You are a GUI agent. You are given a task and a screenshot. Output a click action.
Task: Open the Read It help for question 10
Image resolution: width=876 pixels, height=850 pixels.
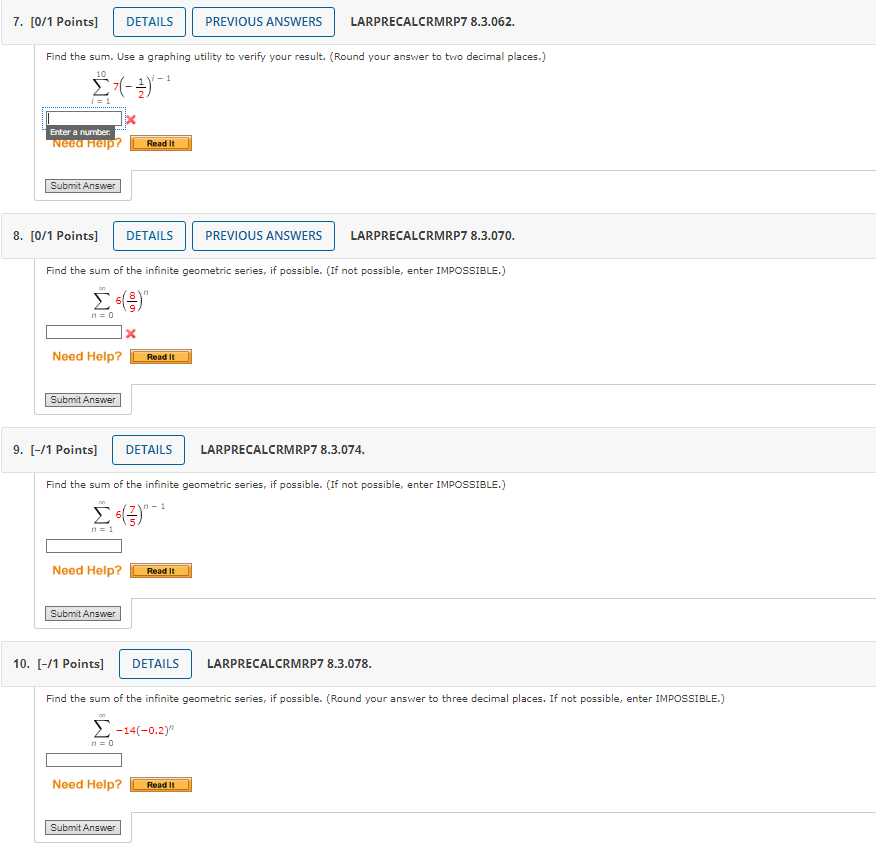pyautogui.click(x=160, y=784)
